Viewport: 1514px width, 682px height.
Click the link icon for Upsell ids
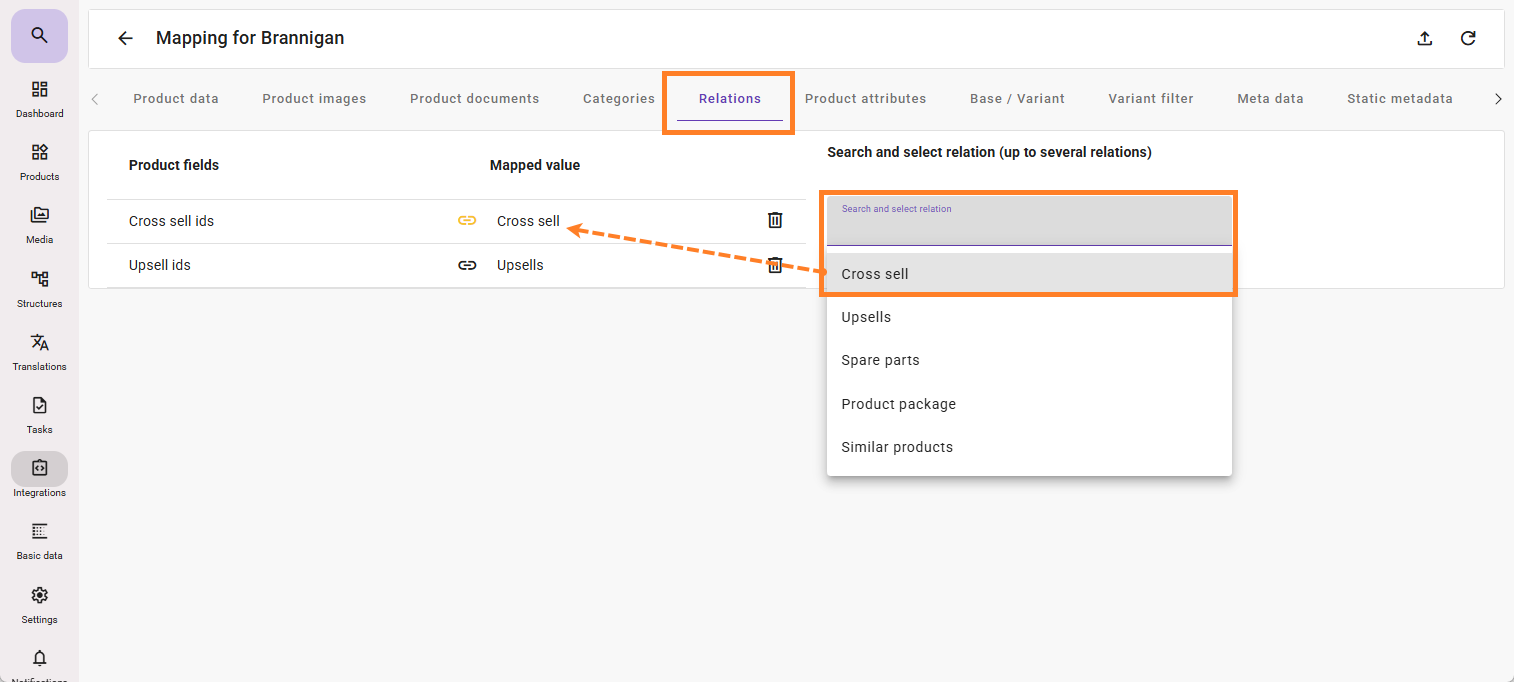[x=467, y=265]
